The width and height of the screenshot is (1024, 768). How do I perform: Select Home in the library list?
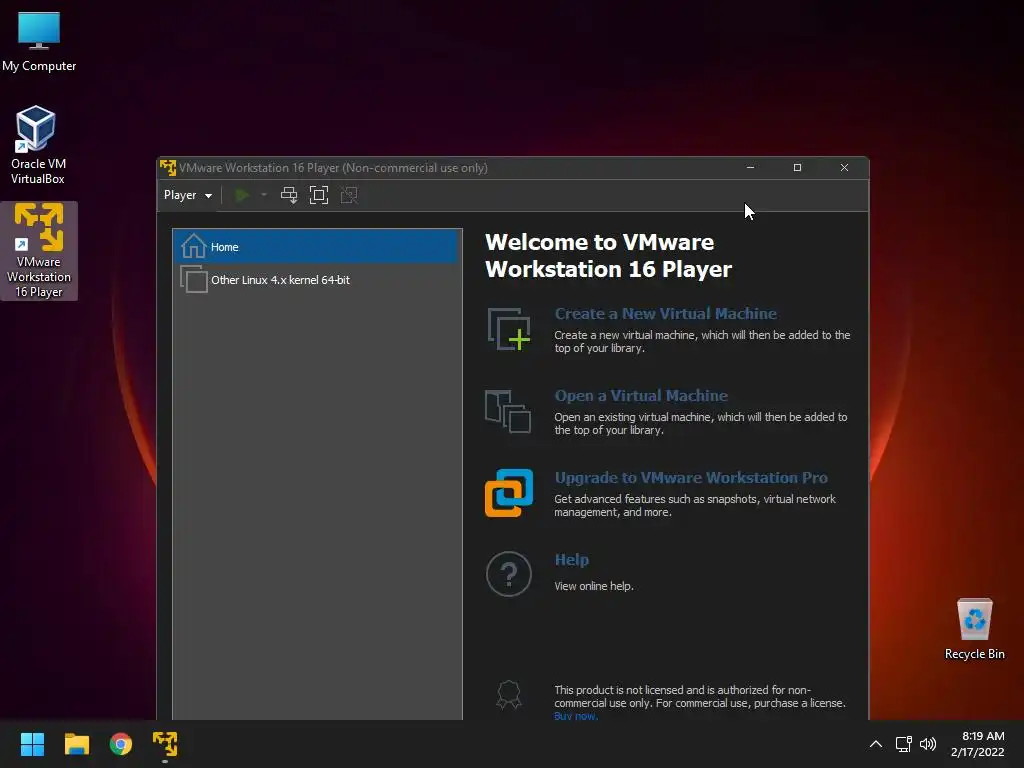pos(315,247)
